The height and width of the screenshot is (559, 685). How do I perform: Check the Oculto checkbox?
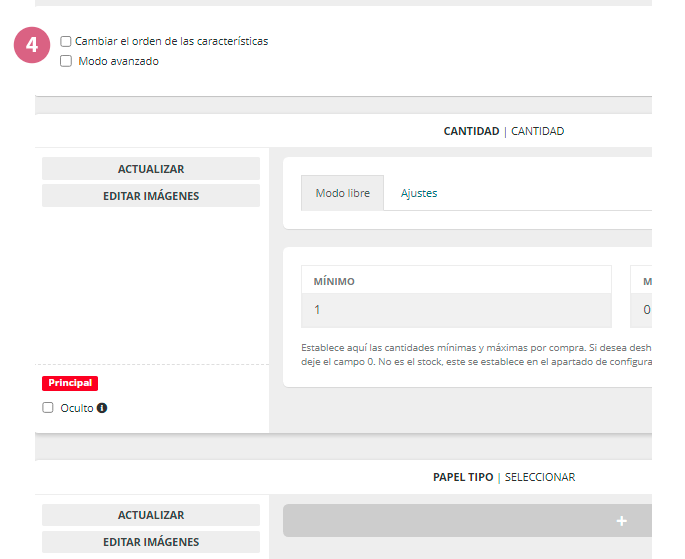click(48, 408)
